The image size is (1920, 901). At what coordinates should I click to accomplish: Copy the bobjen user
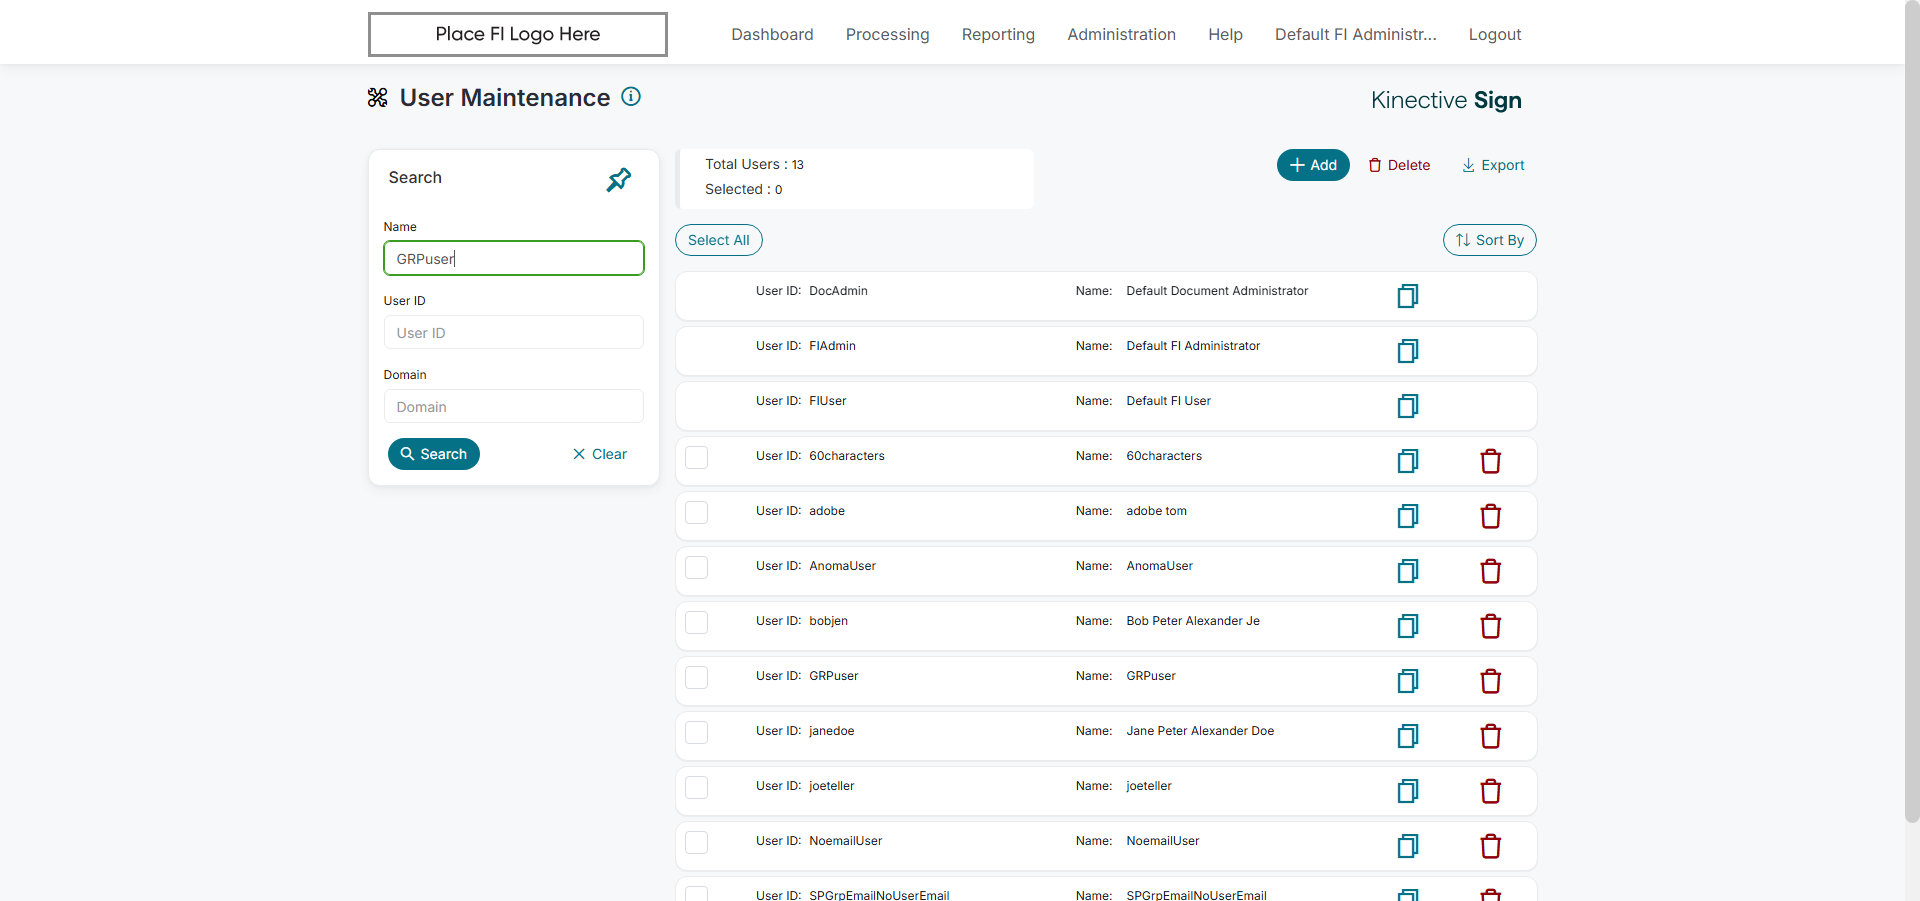click(1408, 626)
